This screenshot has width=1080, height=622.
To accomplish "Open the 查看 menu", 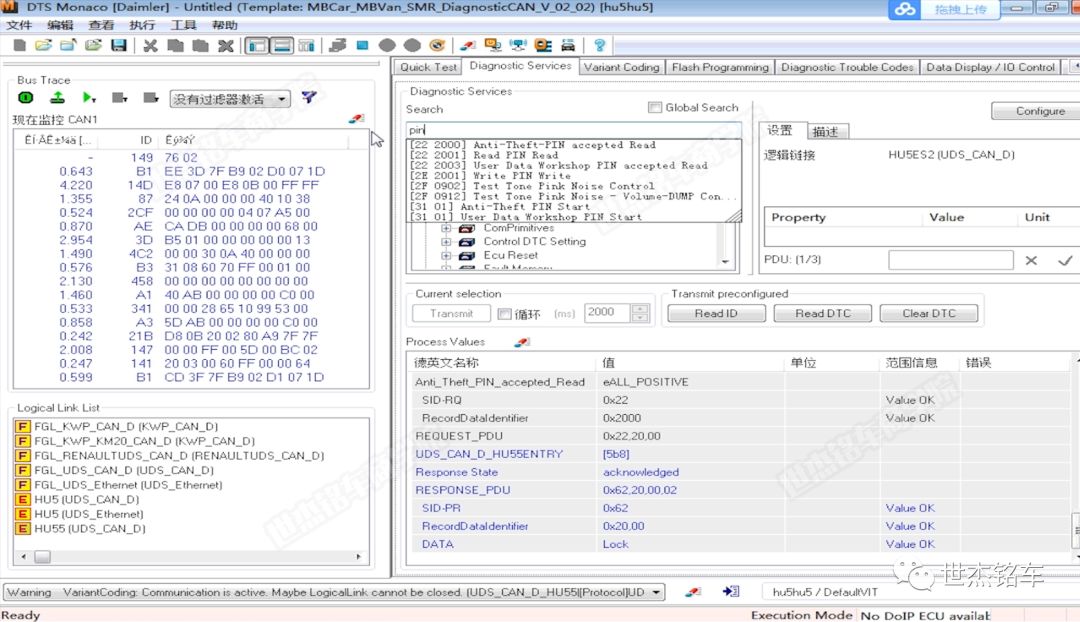I will coord(101,25).
